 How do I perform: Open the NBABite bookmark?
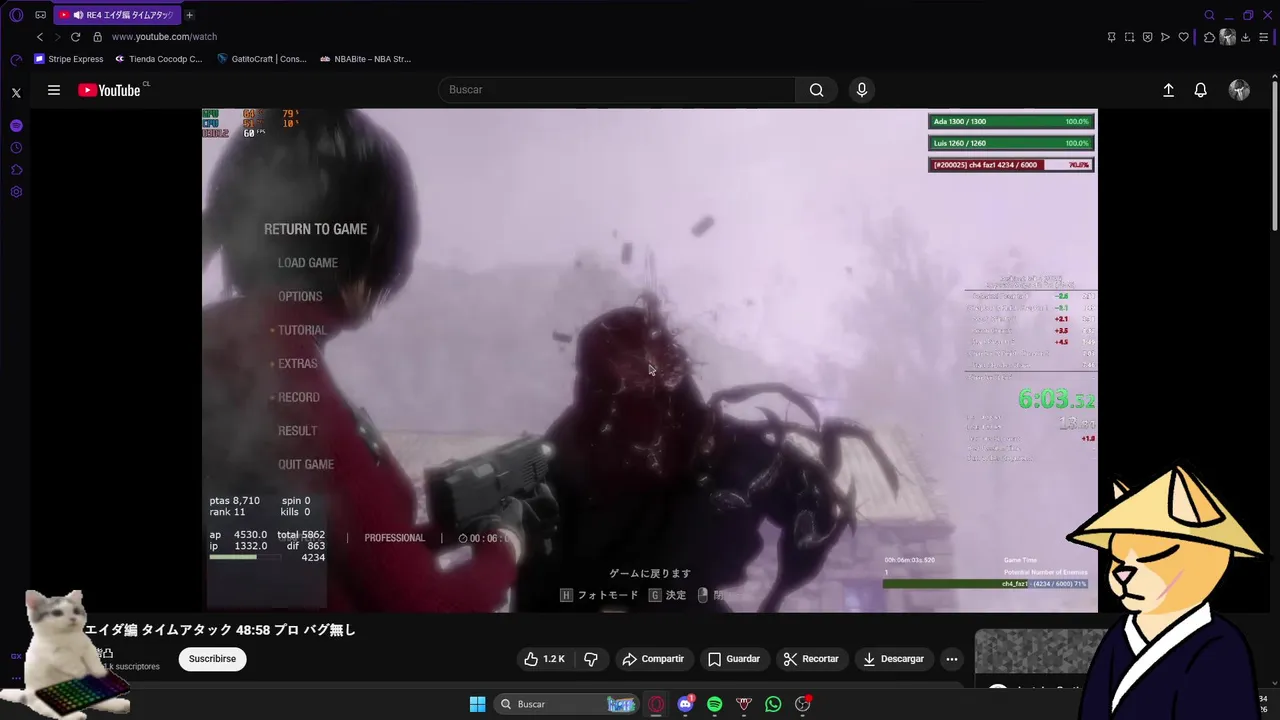click(365, 59)
